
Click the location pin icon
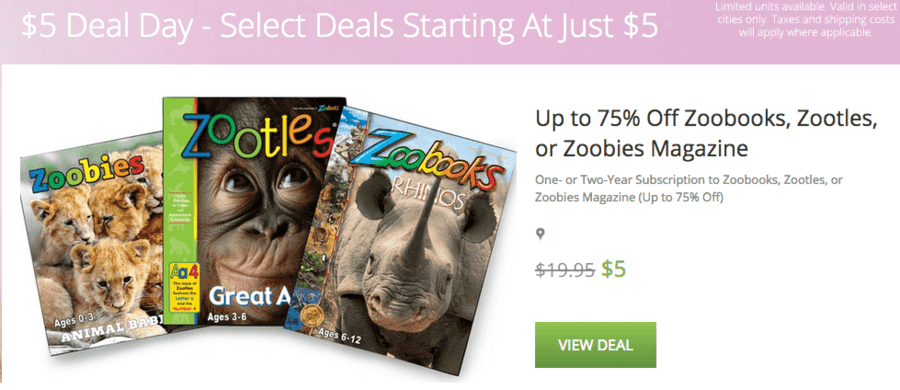tap(540, 234)
